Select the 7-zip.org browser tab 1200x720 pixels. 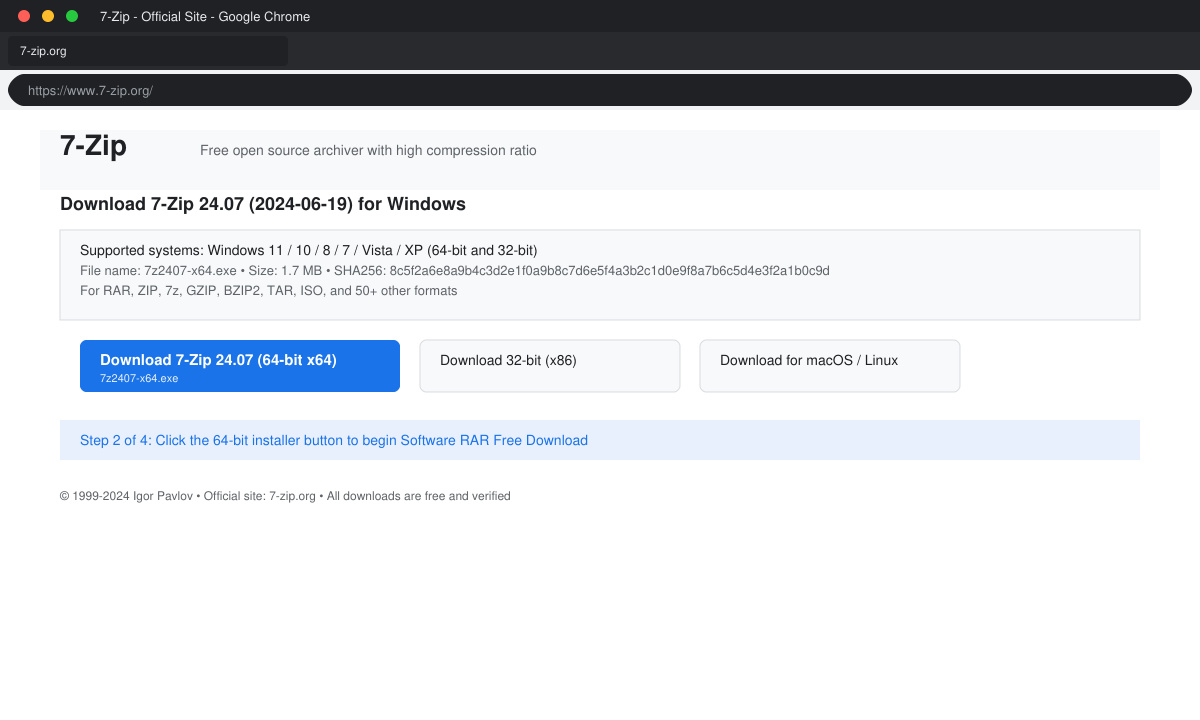click(x=148, y=51)
